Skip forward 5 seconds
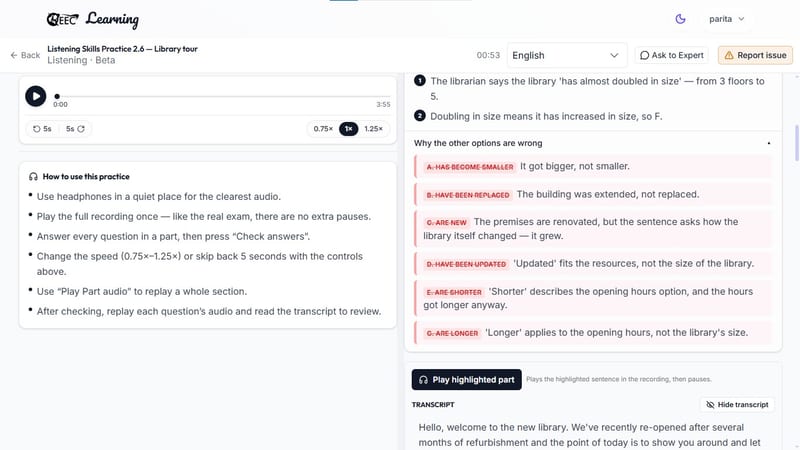Screen dimensions: 800x450 point(75,129)
